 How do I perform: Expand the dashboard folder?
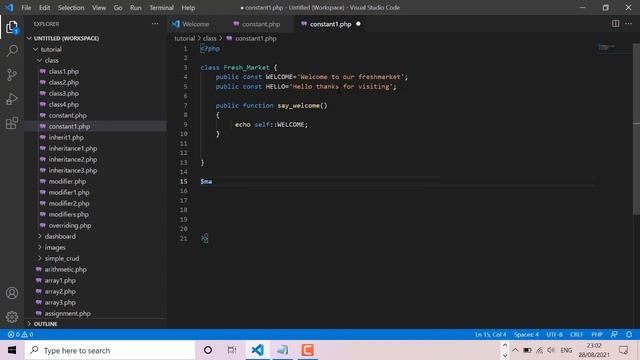[x=40, y=236]
